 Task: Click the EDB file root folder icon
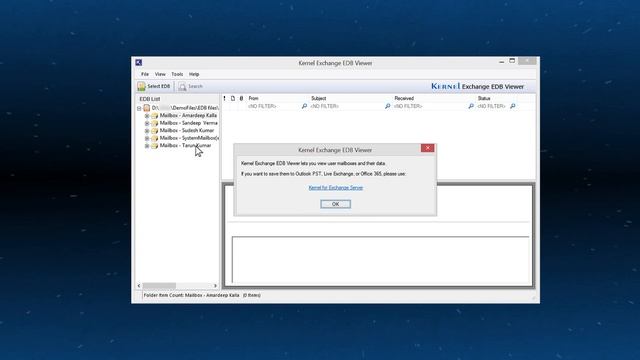click(147, 108)
